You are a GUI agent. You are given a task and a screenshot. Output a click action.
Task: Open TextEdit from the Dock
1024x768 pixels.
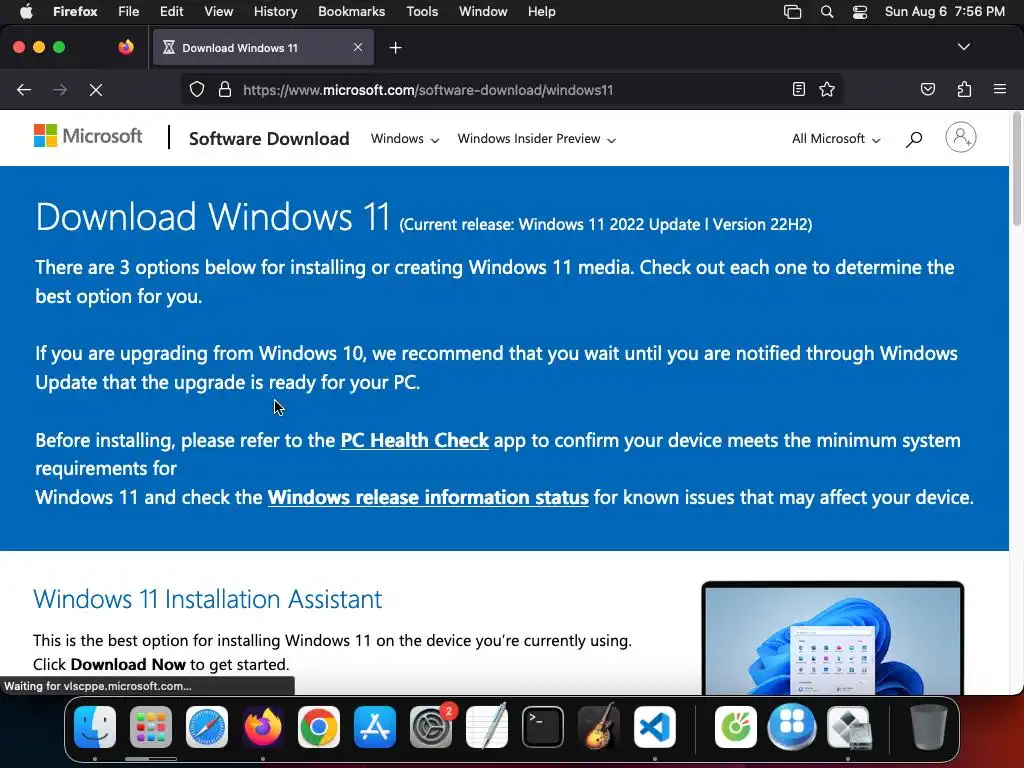point(487,727)
